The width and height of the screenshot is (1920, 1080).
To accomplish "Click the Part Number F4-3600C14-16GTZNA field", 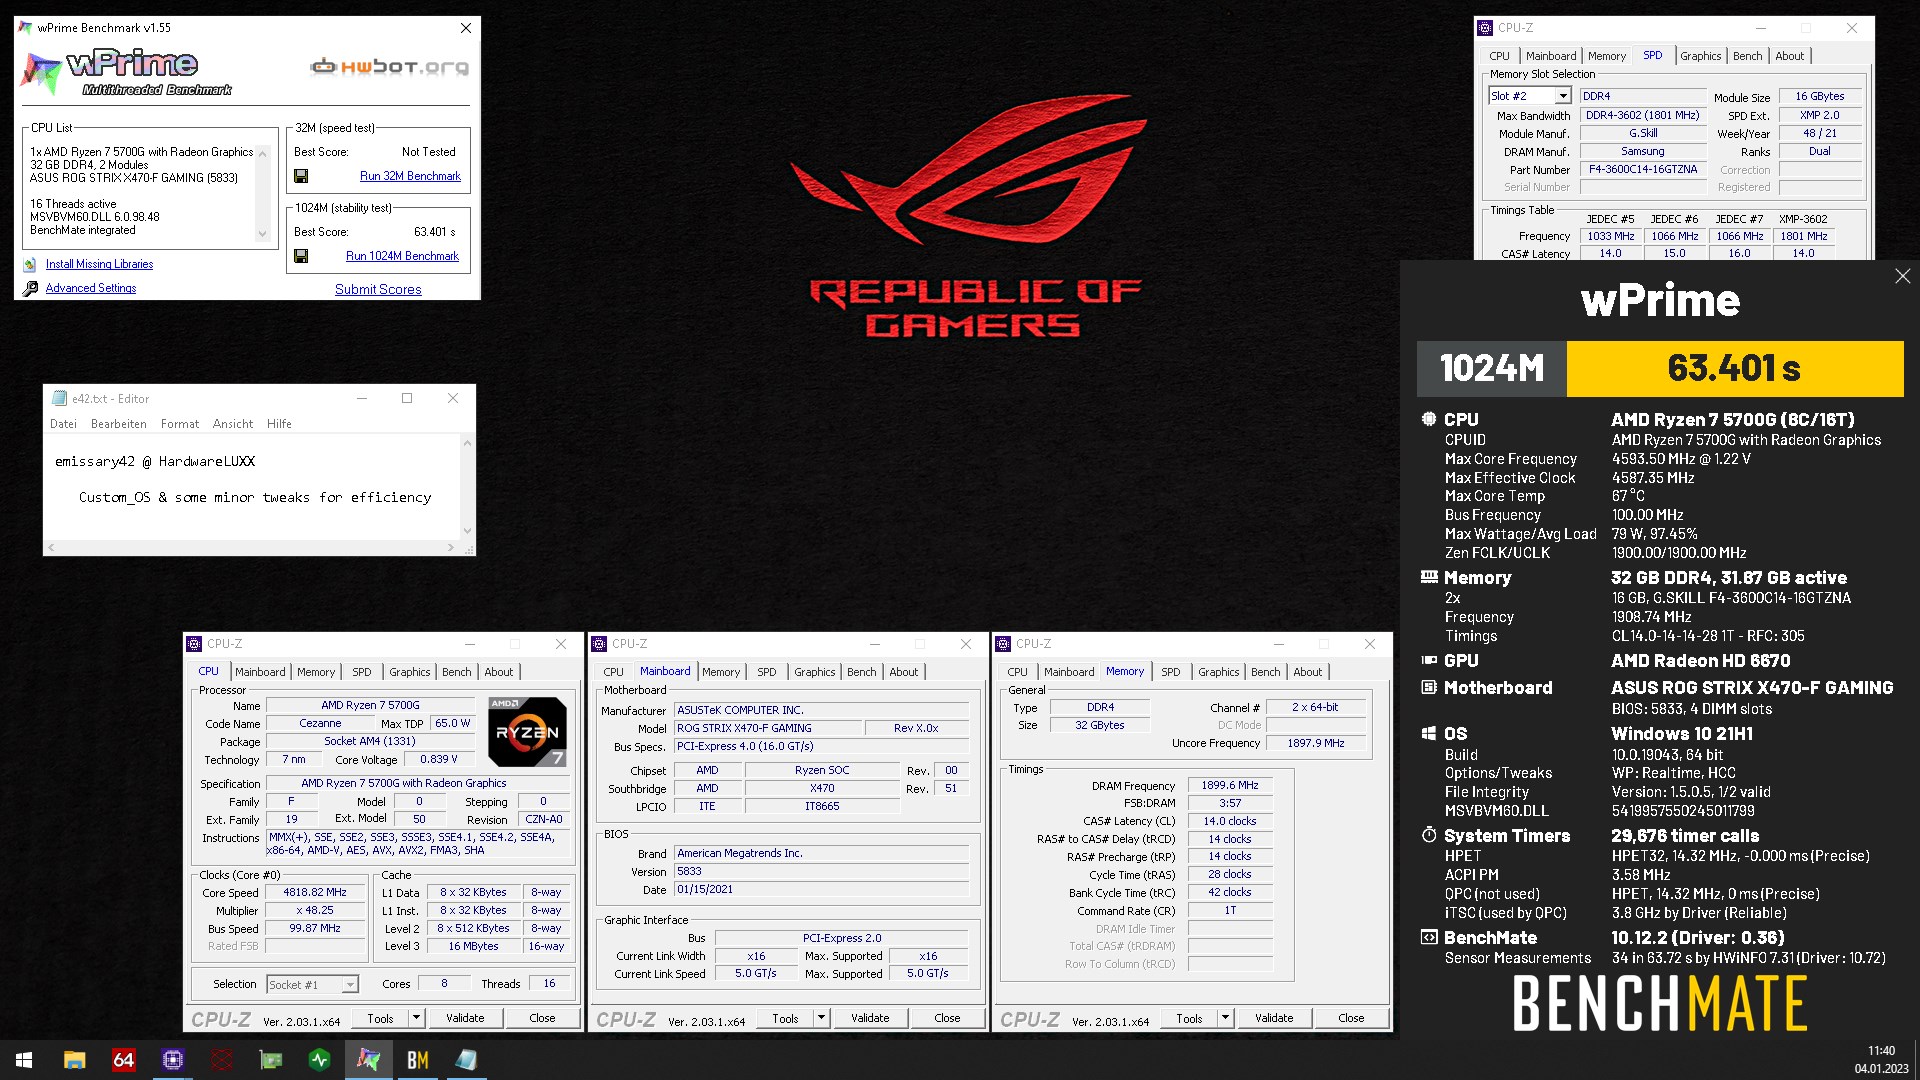I will click(1642, 170).
